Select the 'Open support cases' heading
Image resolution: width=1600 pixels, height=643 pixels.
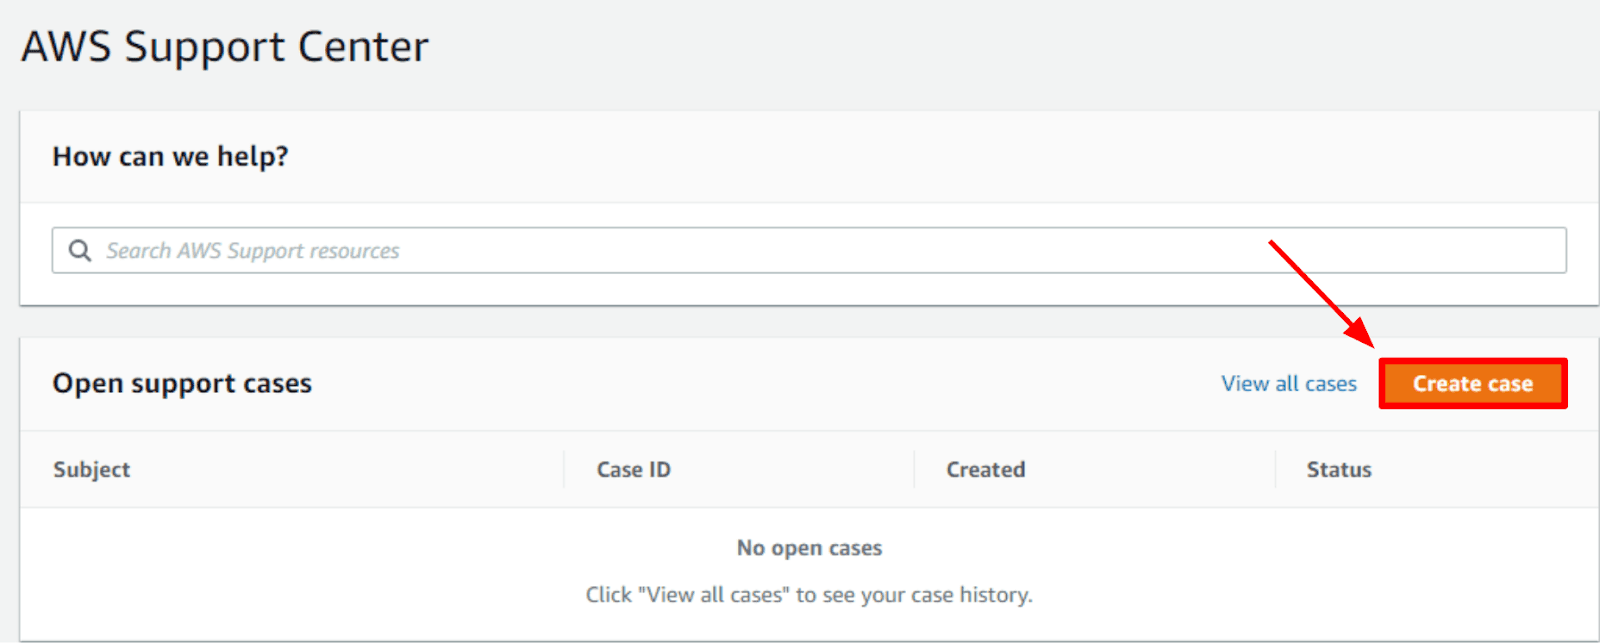click(182, 384)
